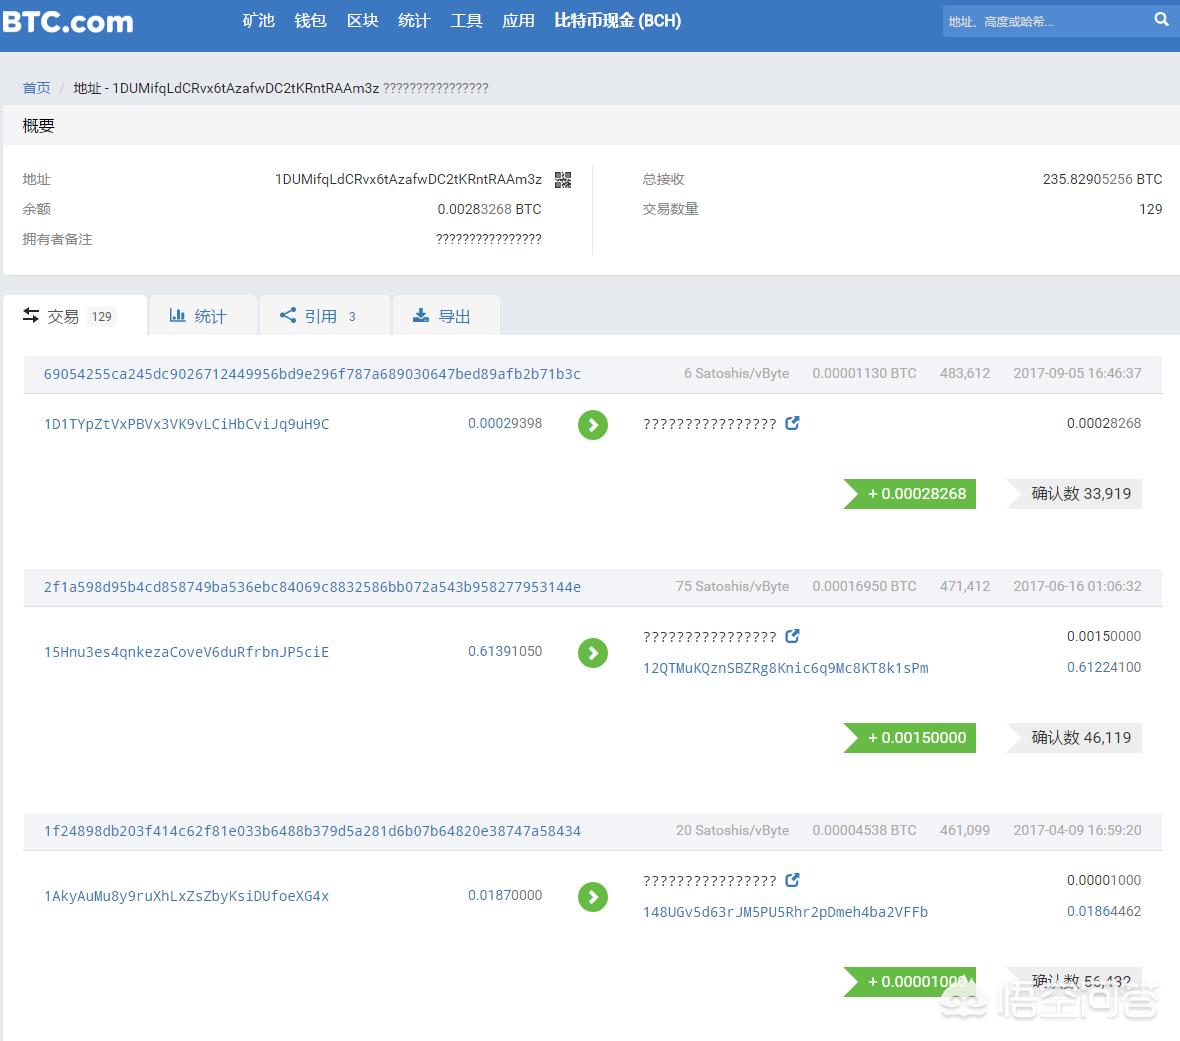Open external link icon in first transaction
Image resolution: width=1180 pixels, height=1041 pixels.
coord(792,423)
